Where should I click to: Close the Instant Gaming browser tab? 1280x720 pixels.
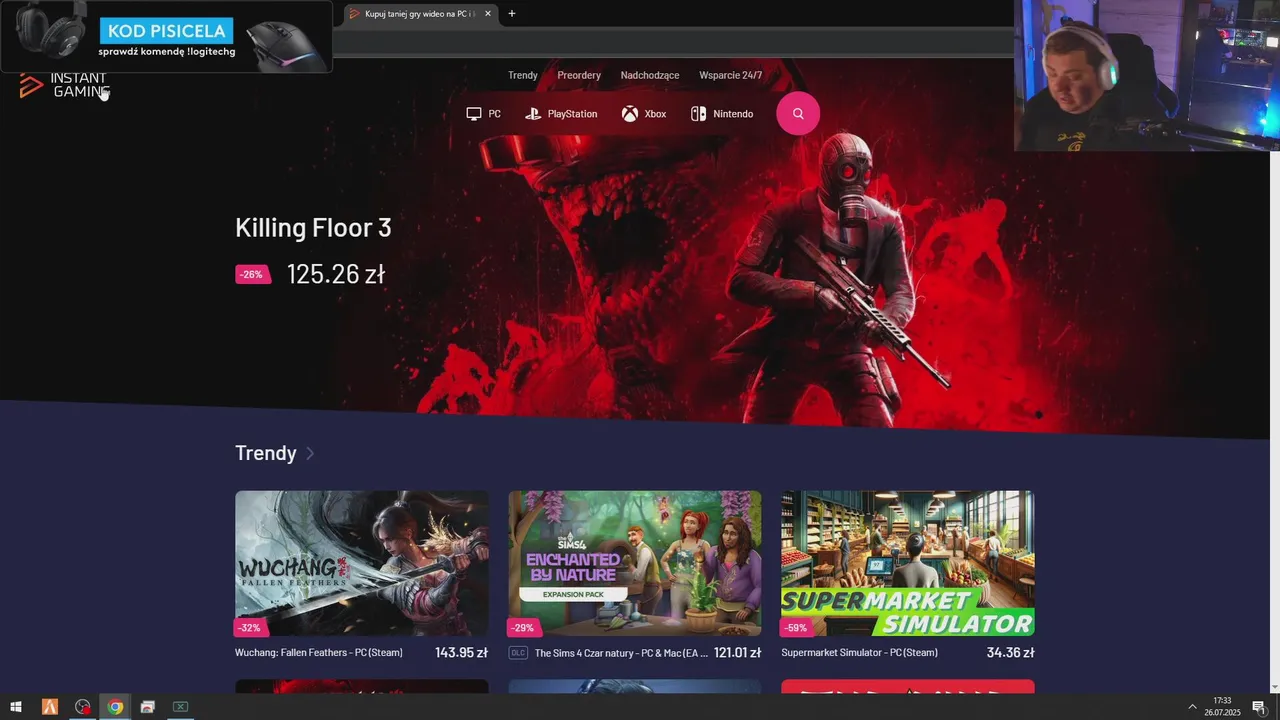click(488, 14)
